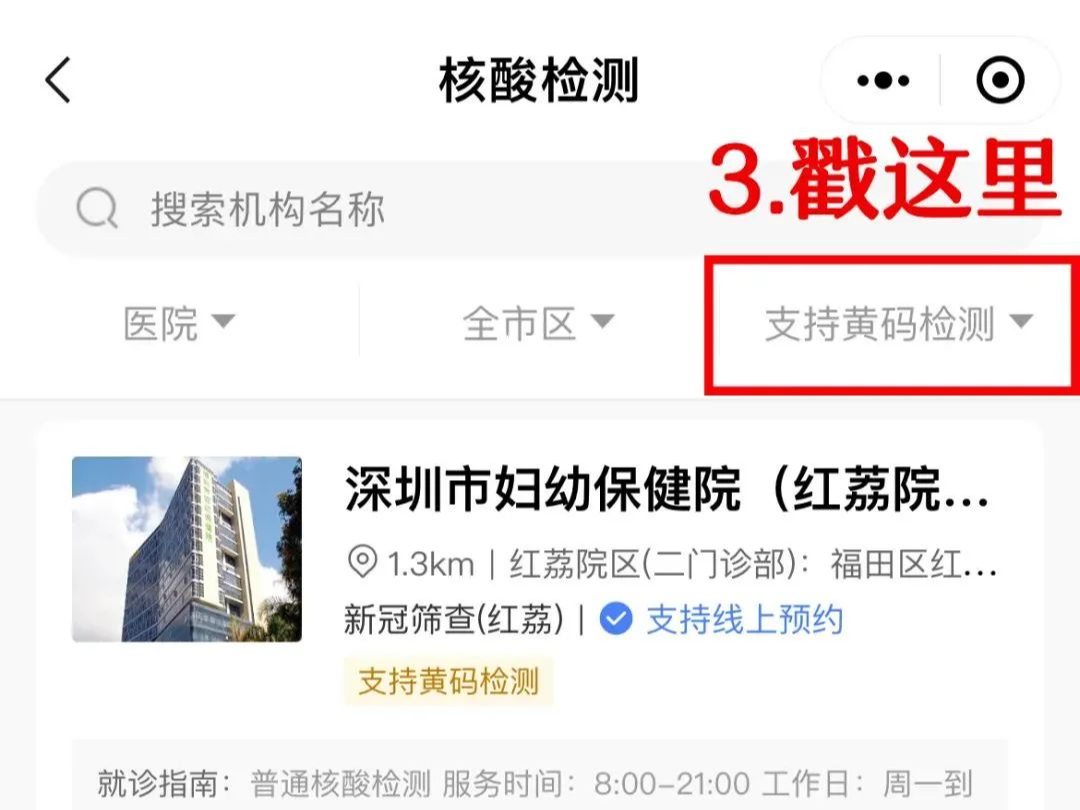Click the search magnifier icon
This screenshot has width=1080, height=810.
point(96,208)
